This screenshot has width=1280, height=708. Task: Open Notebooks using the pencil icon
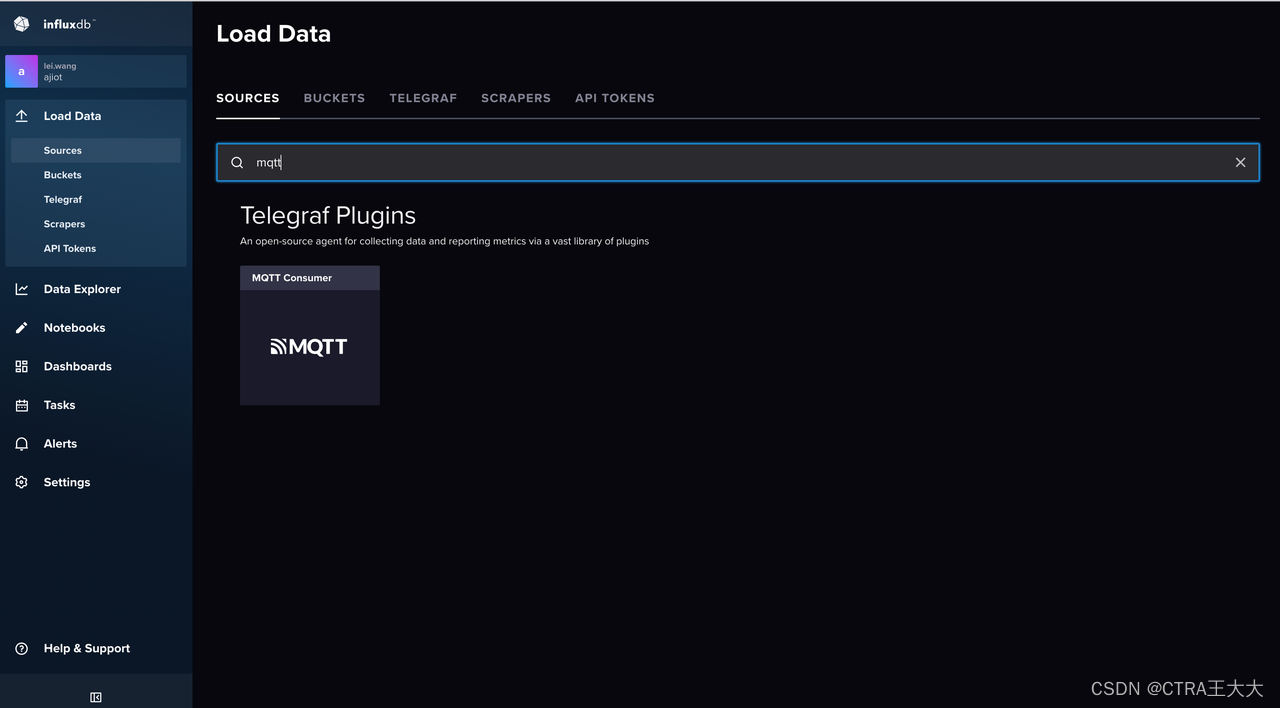pos(21,327)
